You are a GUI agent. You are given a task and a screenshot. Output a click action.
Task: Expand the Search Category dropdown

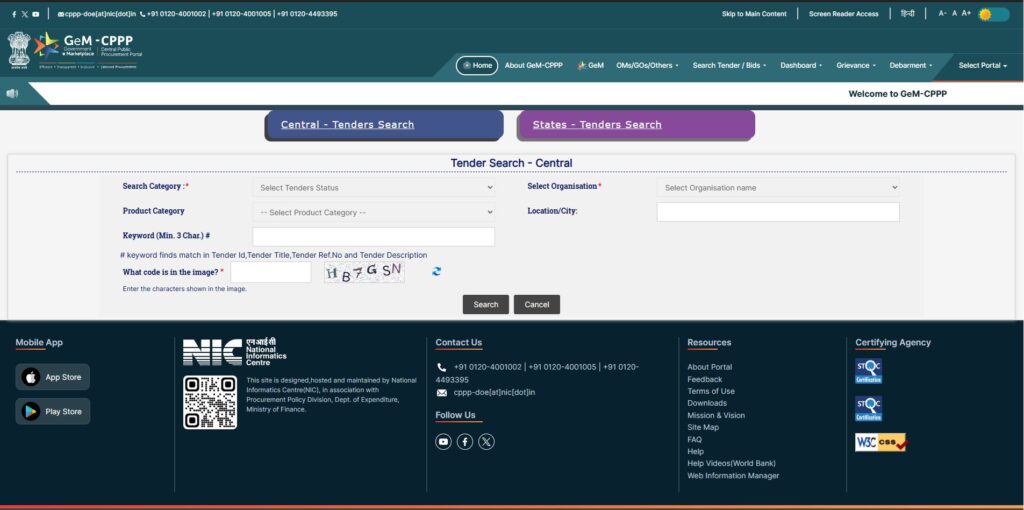pos(374,187)
